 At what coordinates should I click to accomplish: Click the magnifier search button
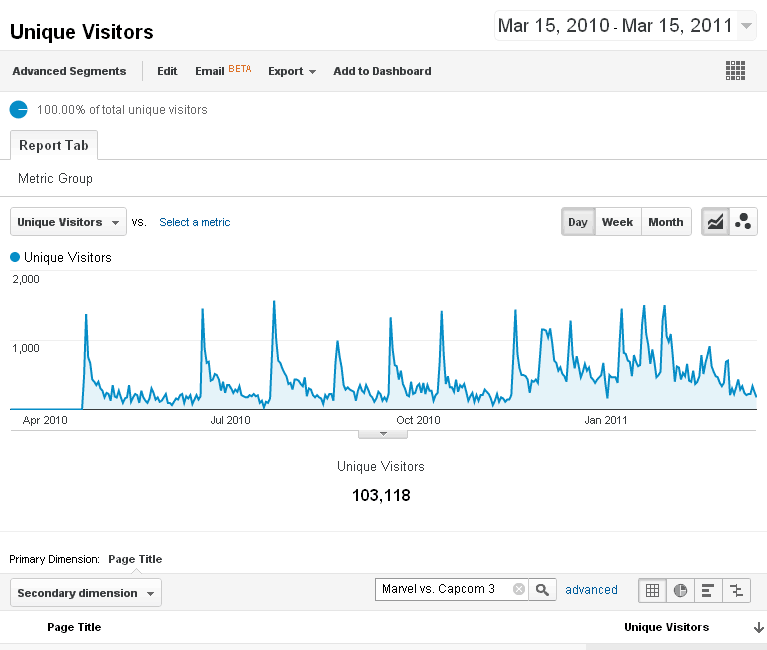(x=542, y=589)
